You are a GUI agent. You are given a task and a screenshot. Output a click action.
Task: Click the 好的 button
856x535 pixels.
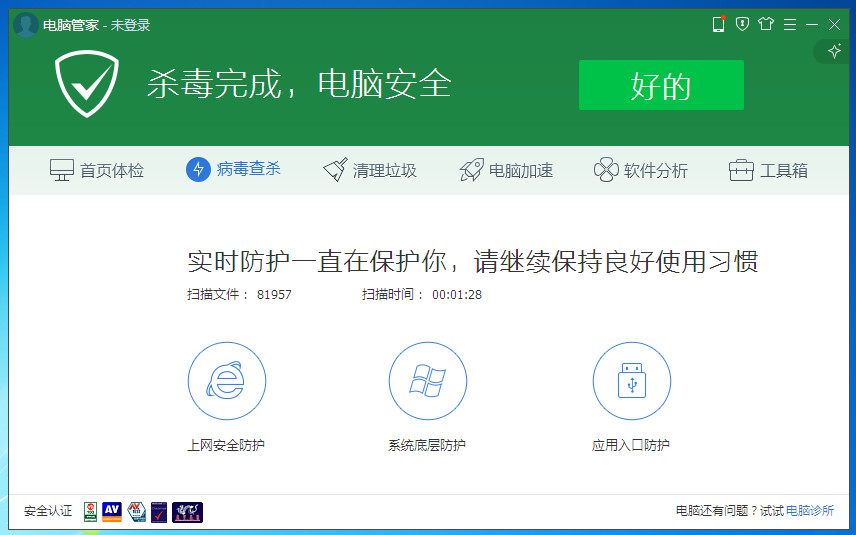(x=661, y=85)
